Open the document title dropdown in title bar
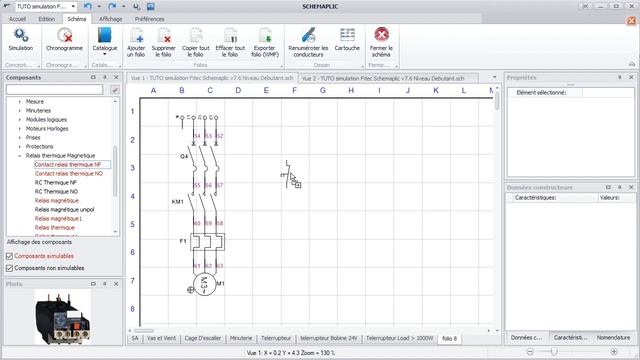The height and width of the screenshot is (360, 640). pos(73,6)
